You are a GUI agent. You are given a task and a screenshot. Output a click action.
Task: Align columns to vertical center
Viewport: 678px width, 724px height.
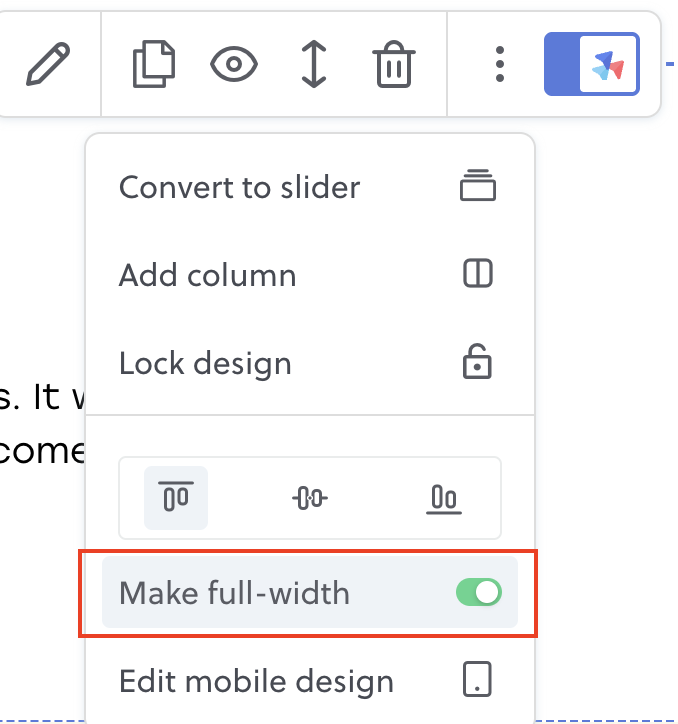309,498
